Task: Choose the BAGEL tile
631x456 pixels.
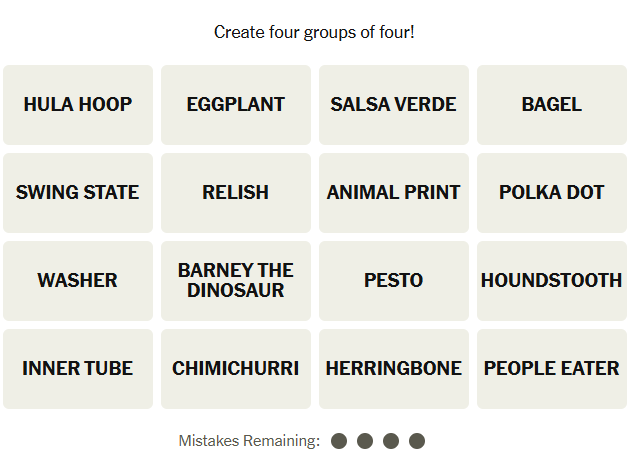Action: (x=552, y=105)
